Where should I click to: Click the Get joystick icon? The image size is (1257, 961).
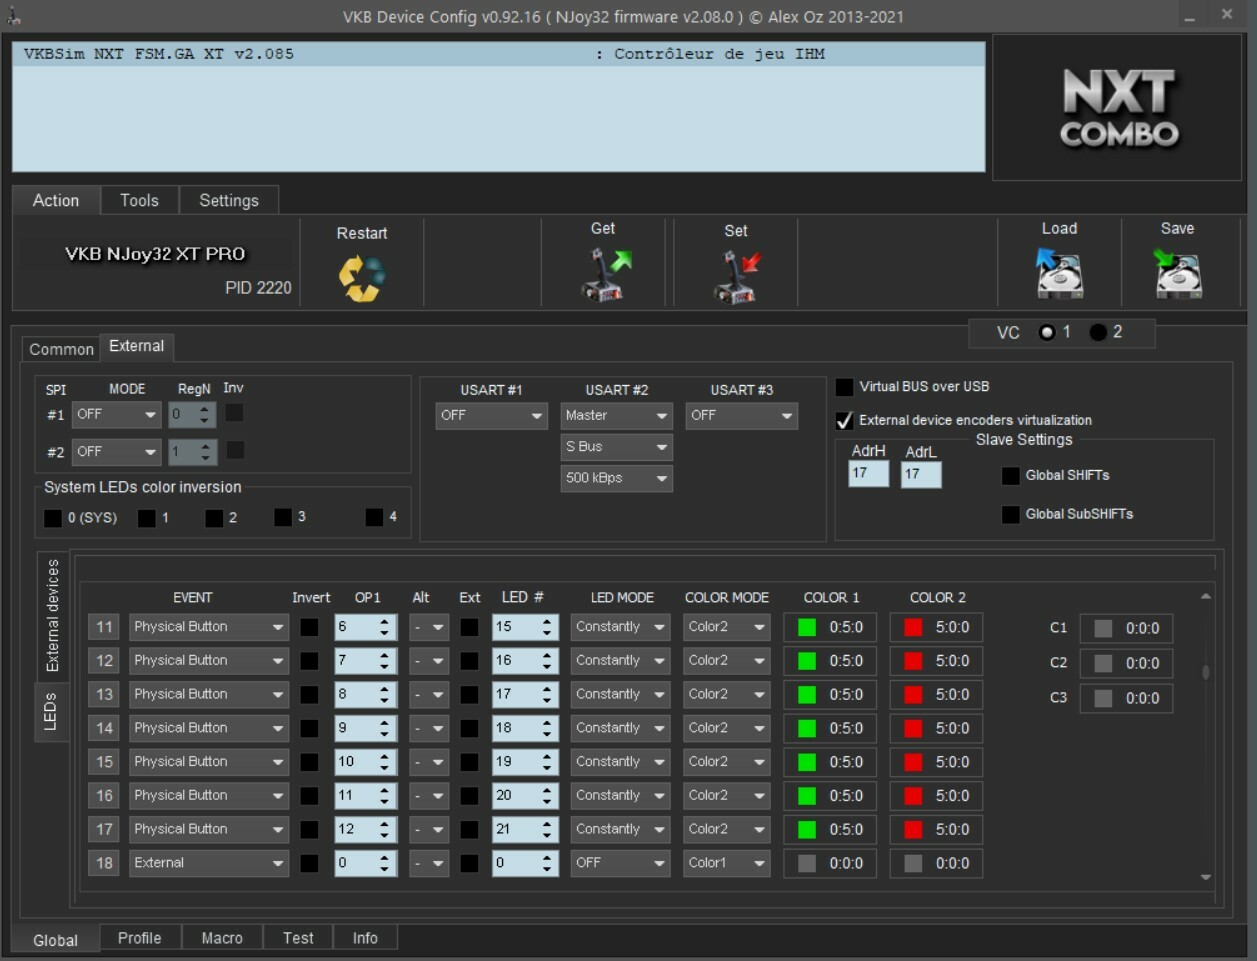tap(607, 275)
